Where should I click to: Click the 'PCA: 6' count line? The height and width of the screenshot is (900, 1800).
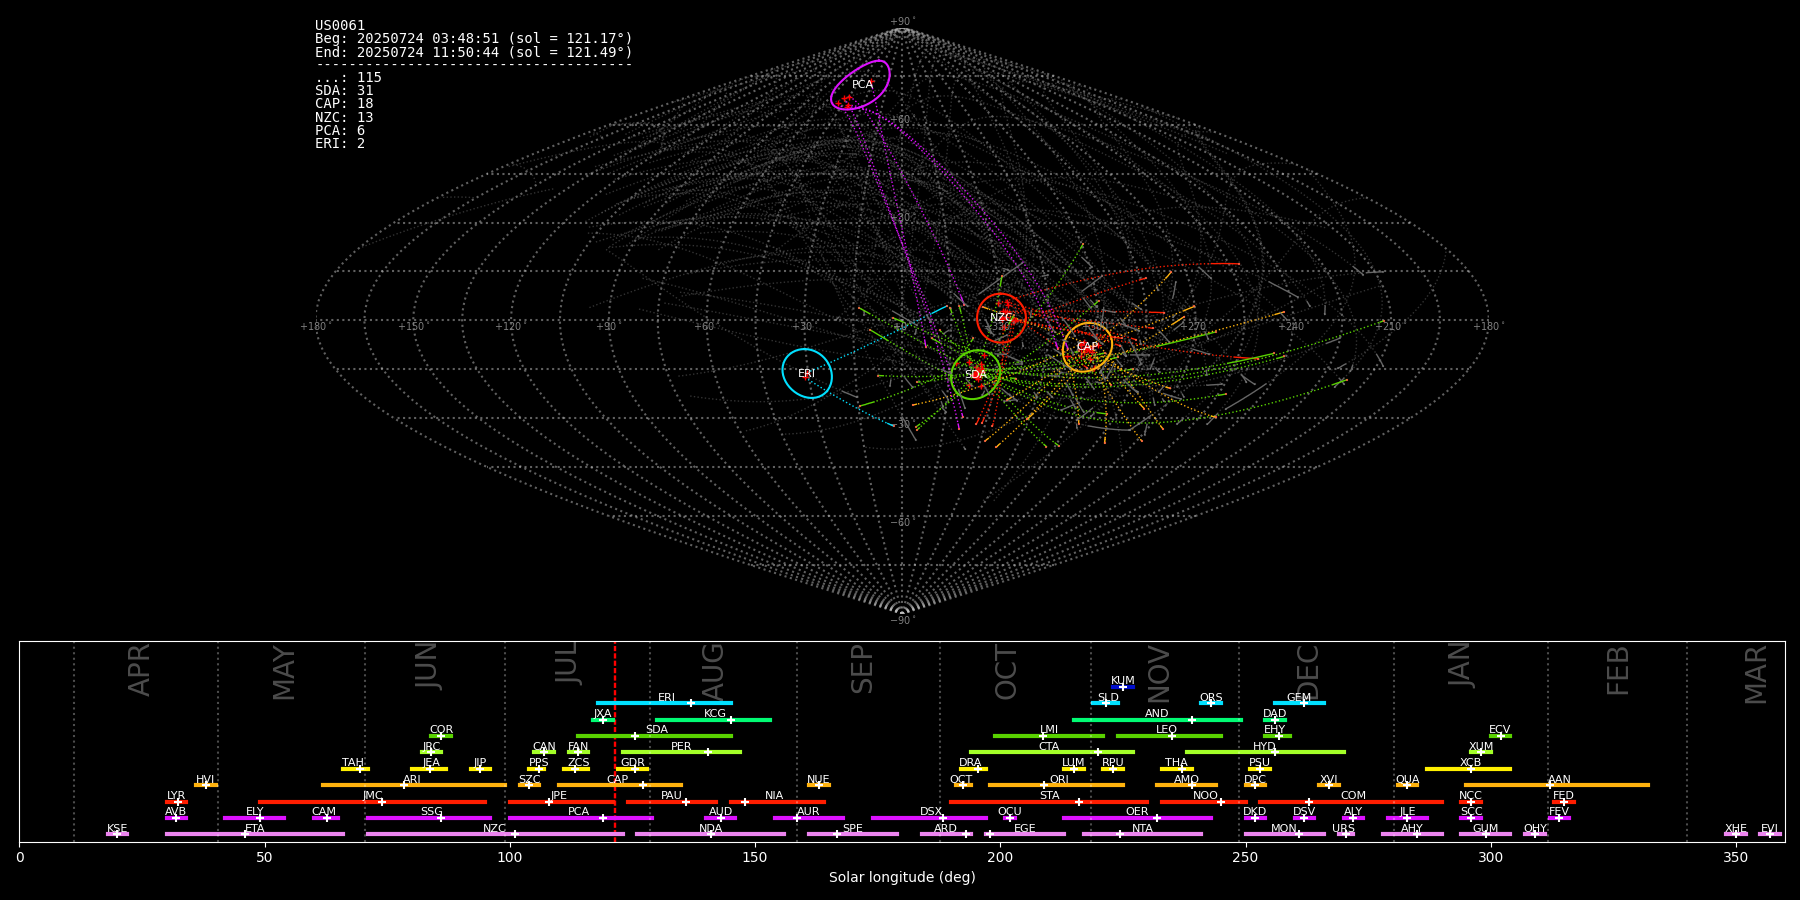[x=340, y=131]
